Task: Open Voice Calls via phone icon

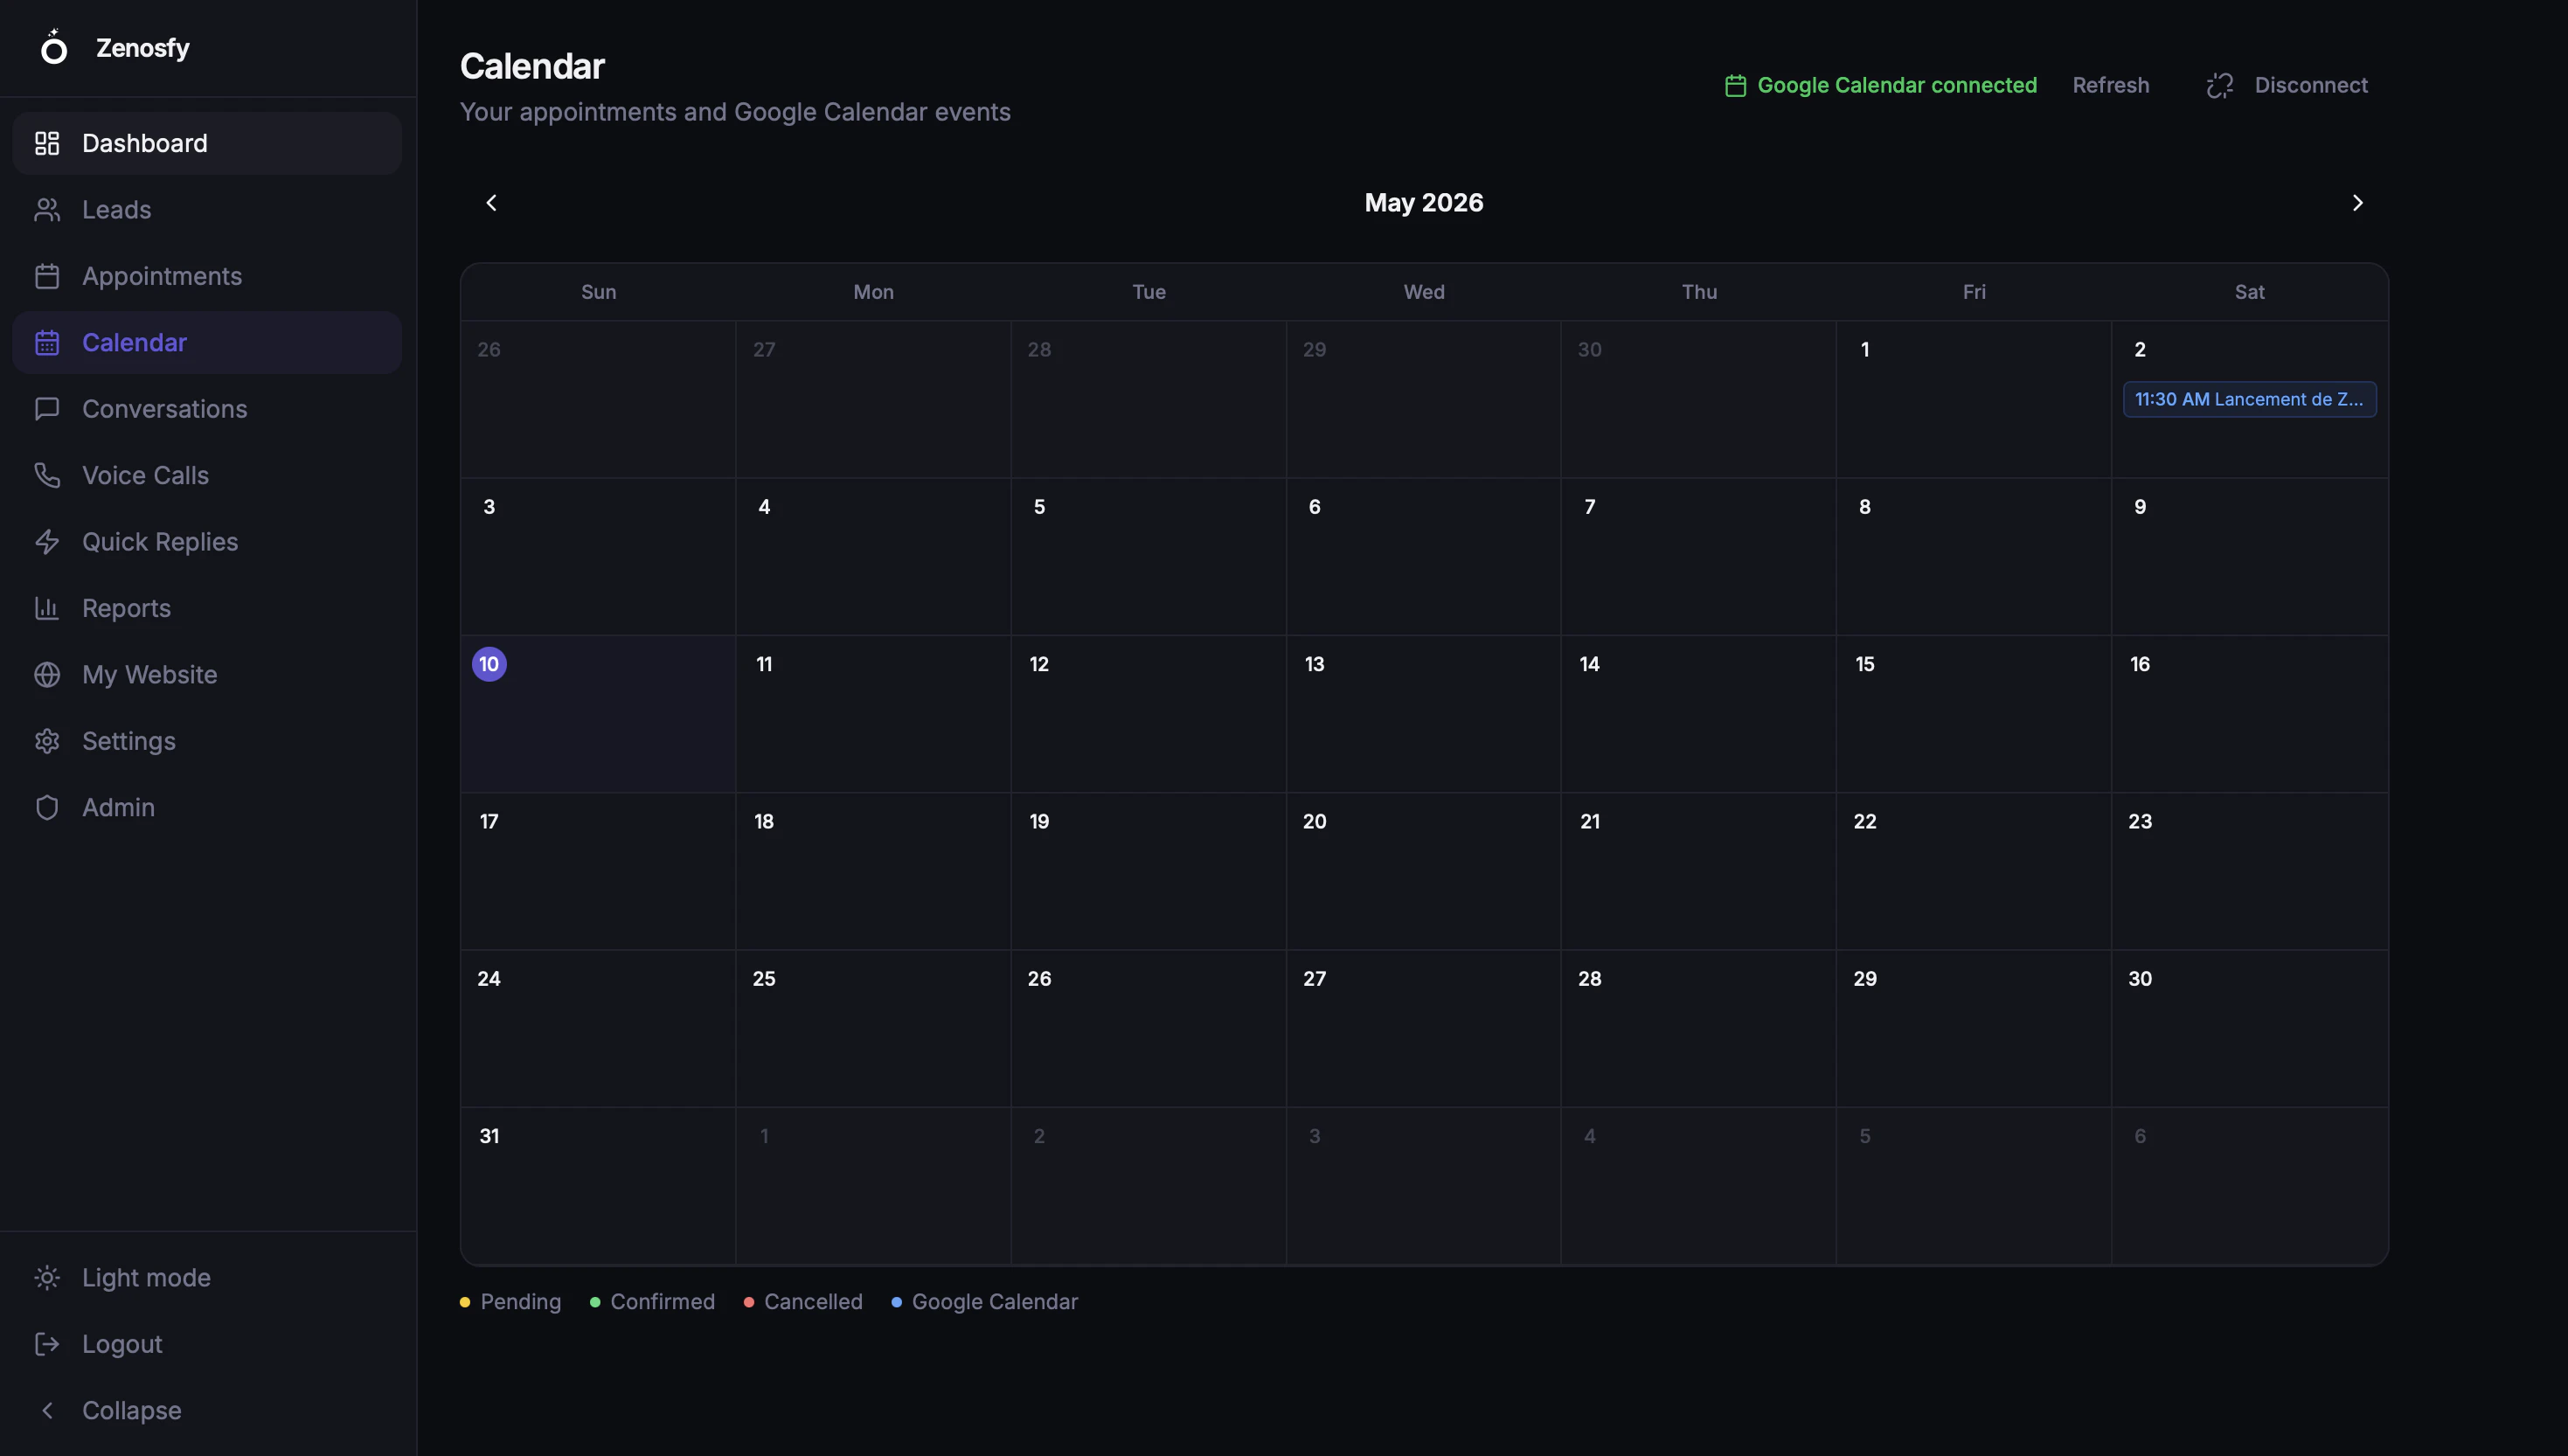Action: click(47, 475)
